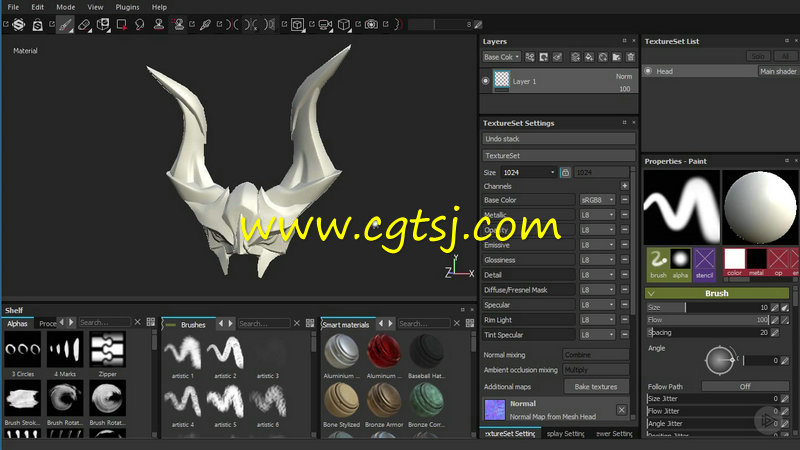Click the Undo stack button
Image resolution: width=800 pixels, height=450 pixels.
(x=559, y=139)
